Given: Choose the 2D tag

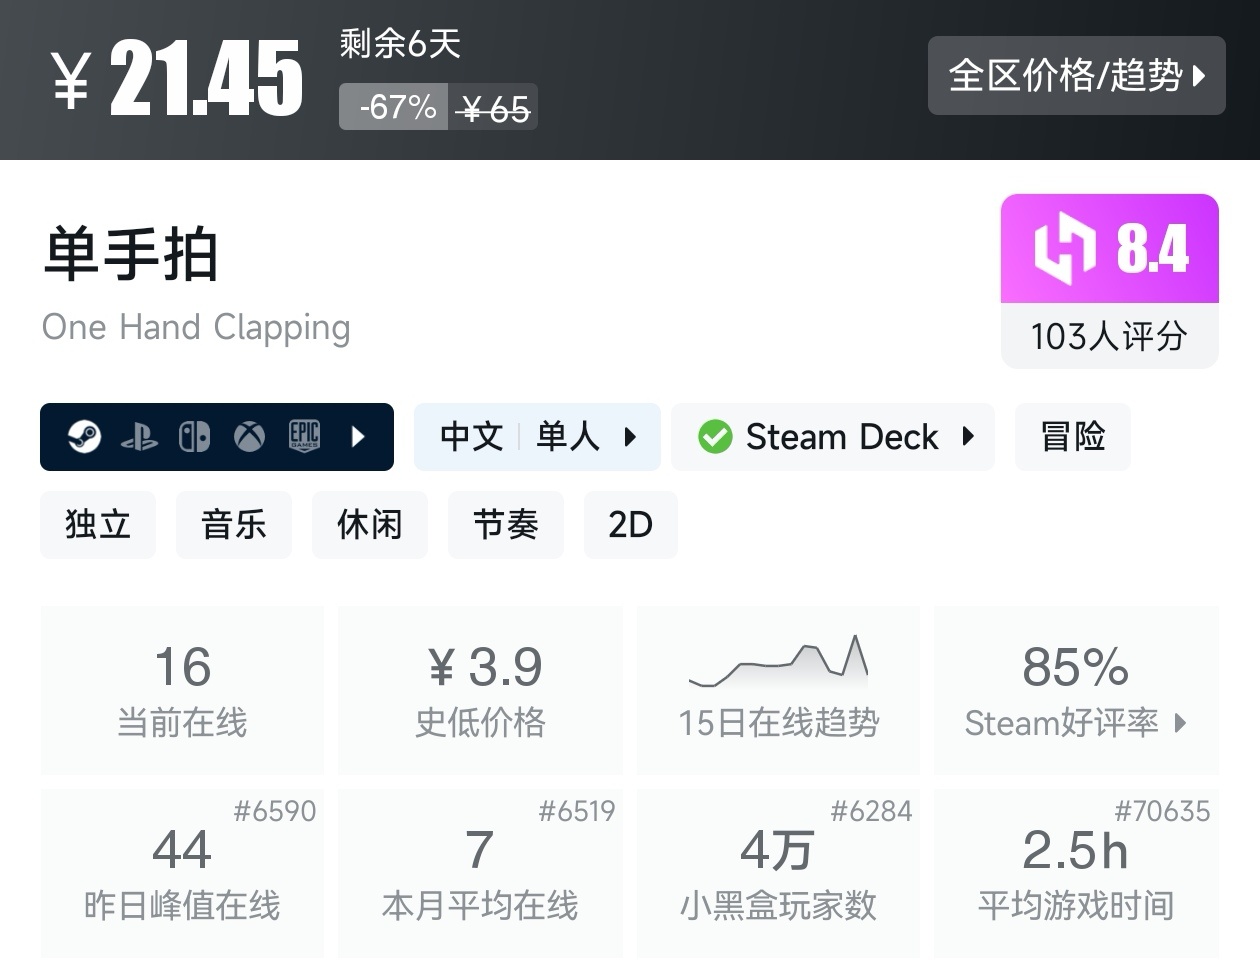Looking at the screenshot, I should pyautogui.click(x=631, y=525).
